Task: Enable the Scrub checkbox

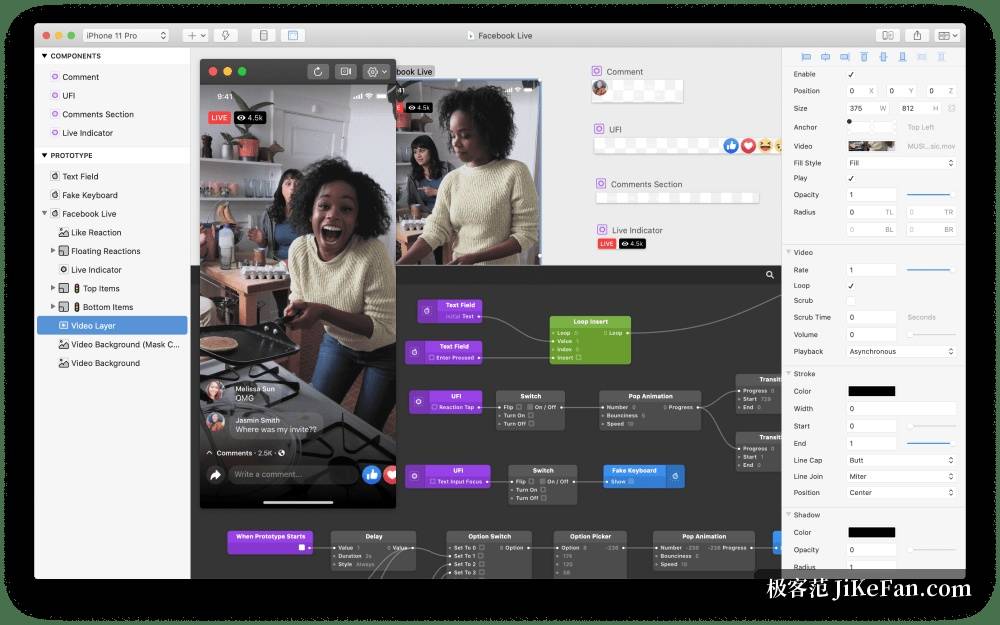Action: 851,300
